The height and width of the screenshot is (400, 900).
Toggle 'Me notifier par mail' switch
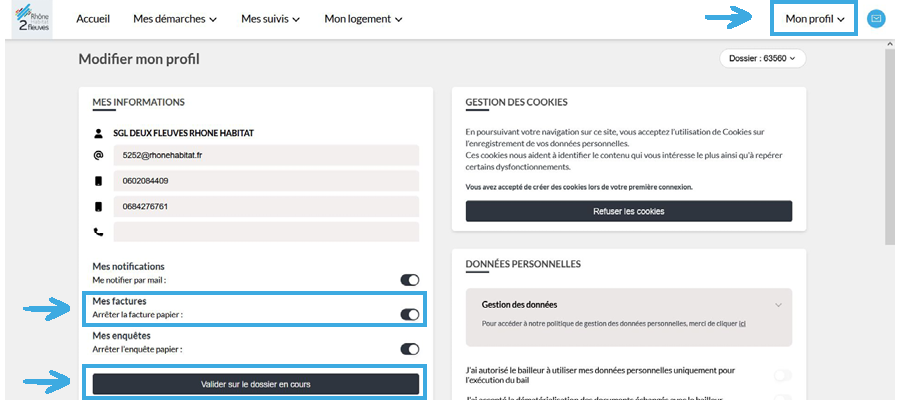click(409, 281)
